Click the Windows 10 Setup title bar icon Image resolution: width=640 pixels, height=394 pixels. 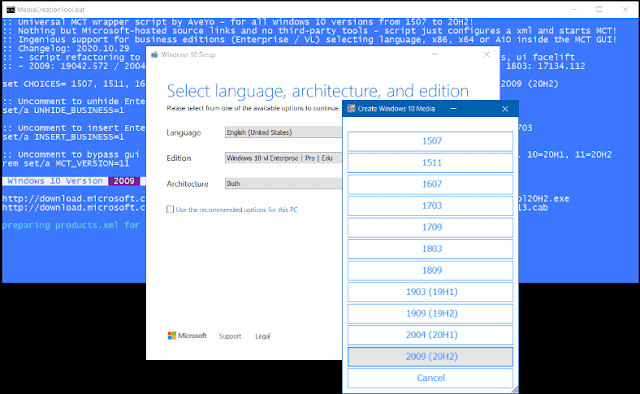pyautogui.click(x=154, y=55)
